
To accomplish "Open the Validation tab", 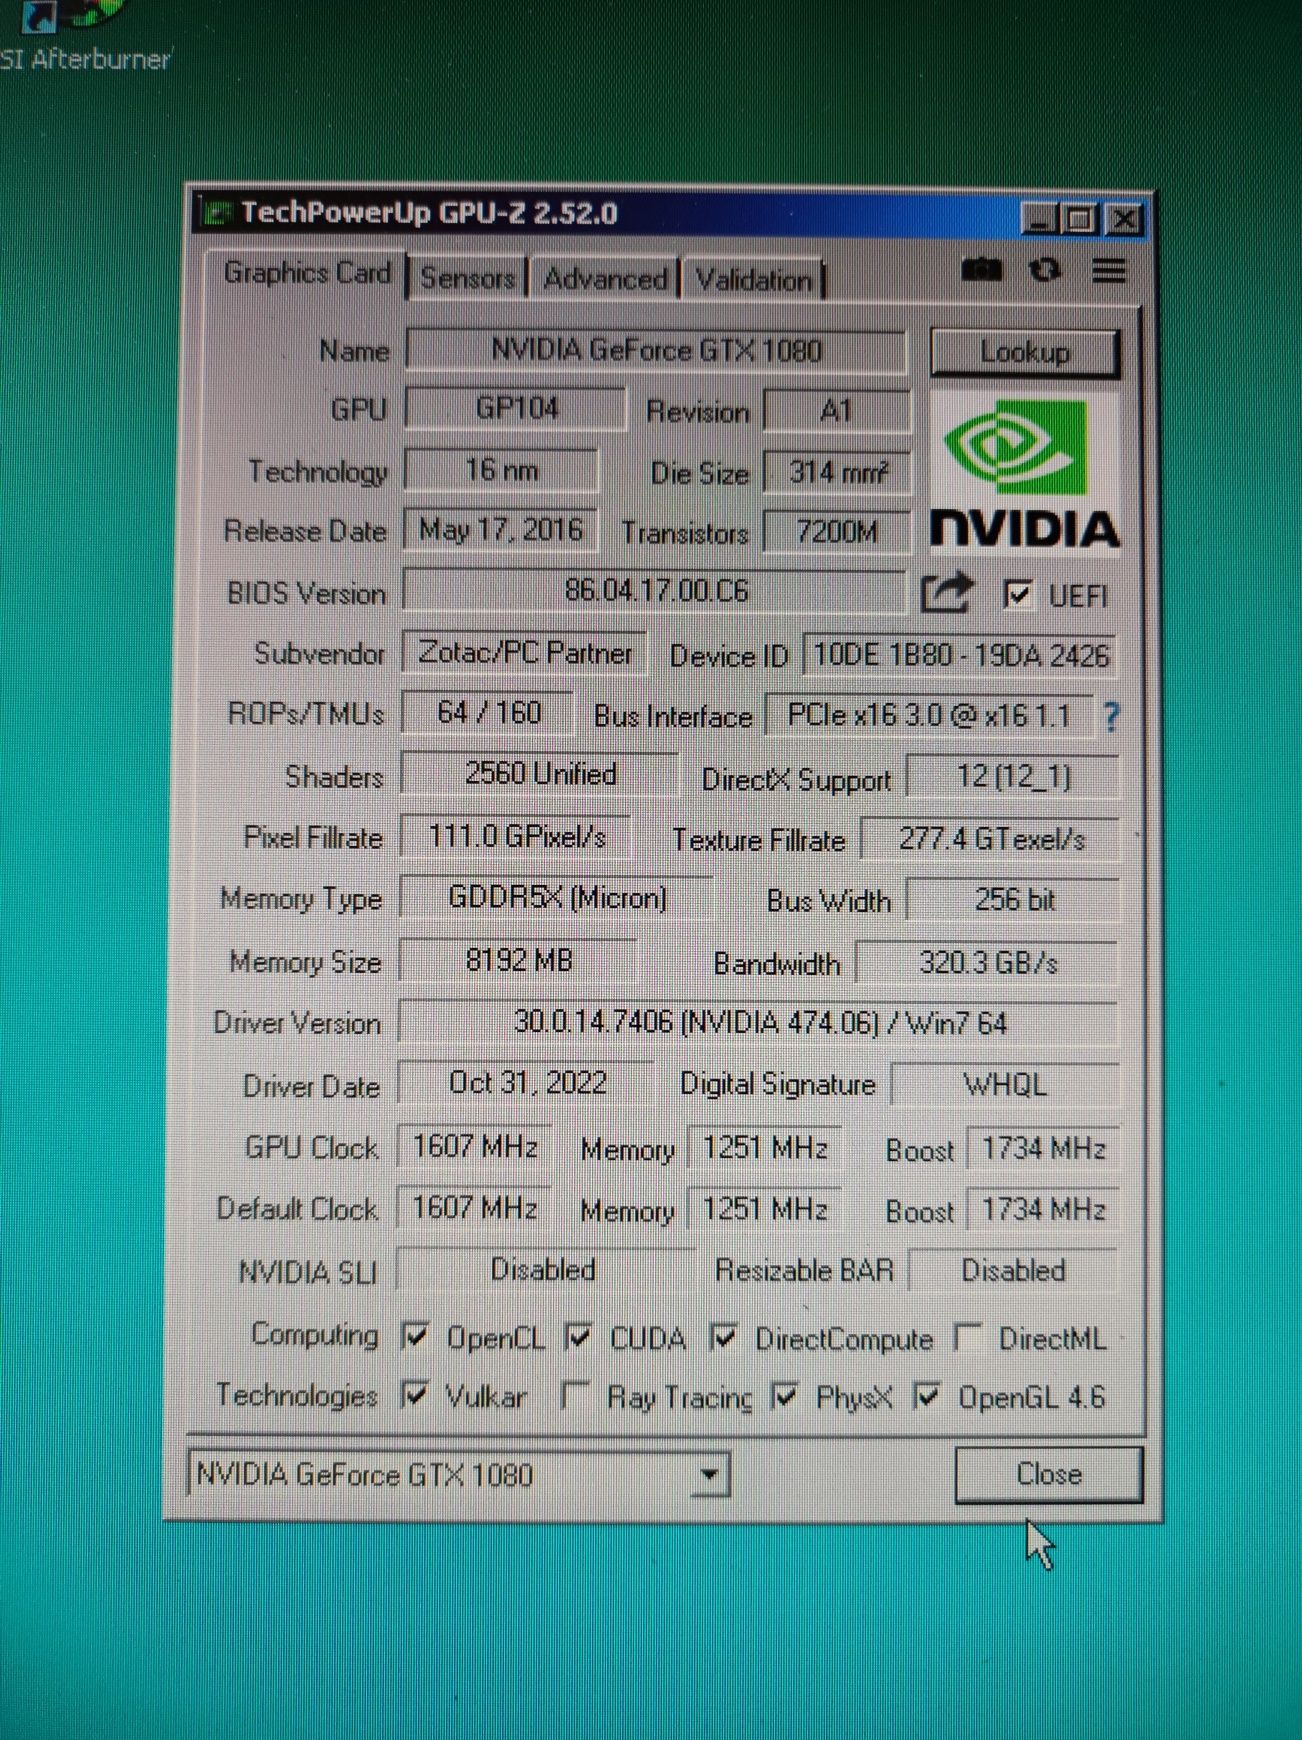I will coord(753,280).
